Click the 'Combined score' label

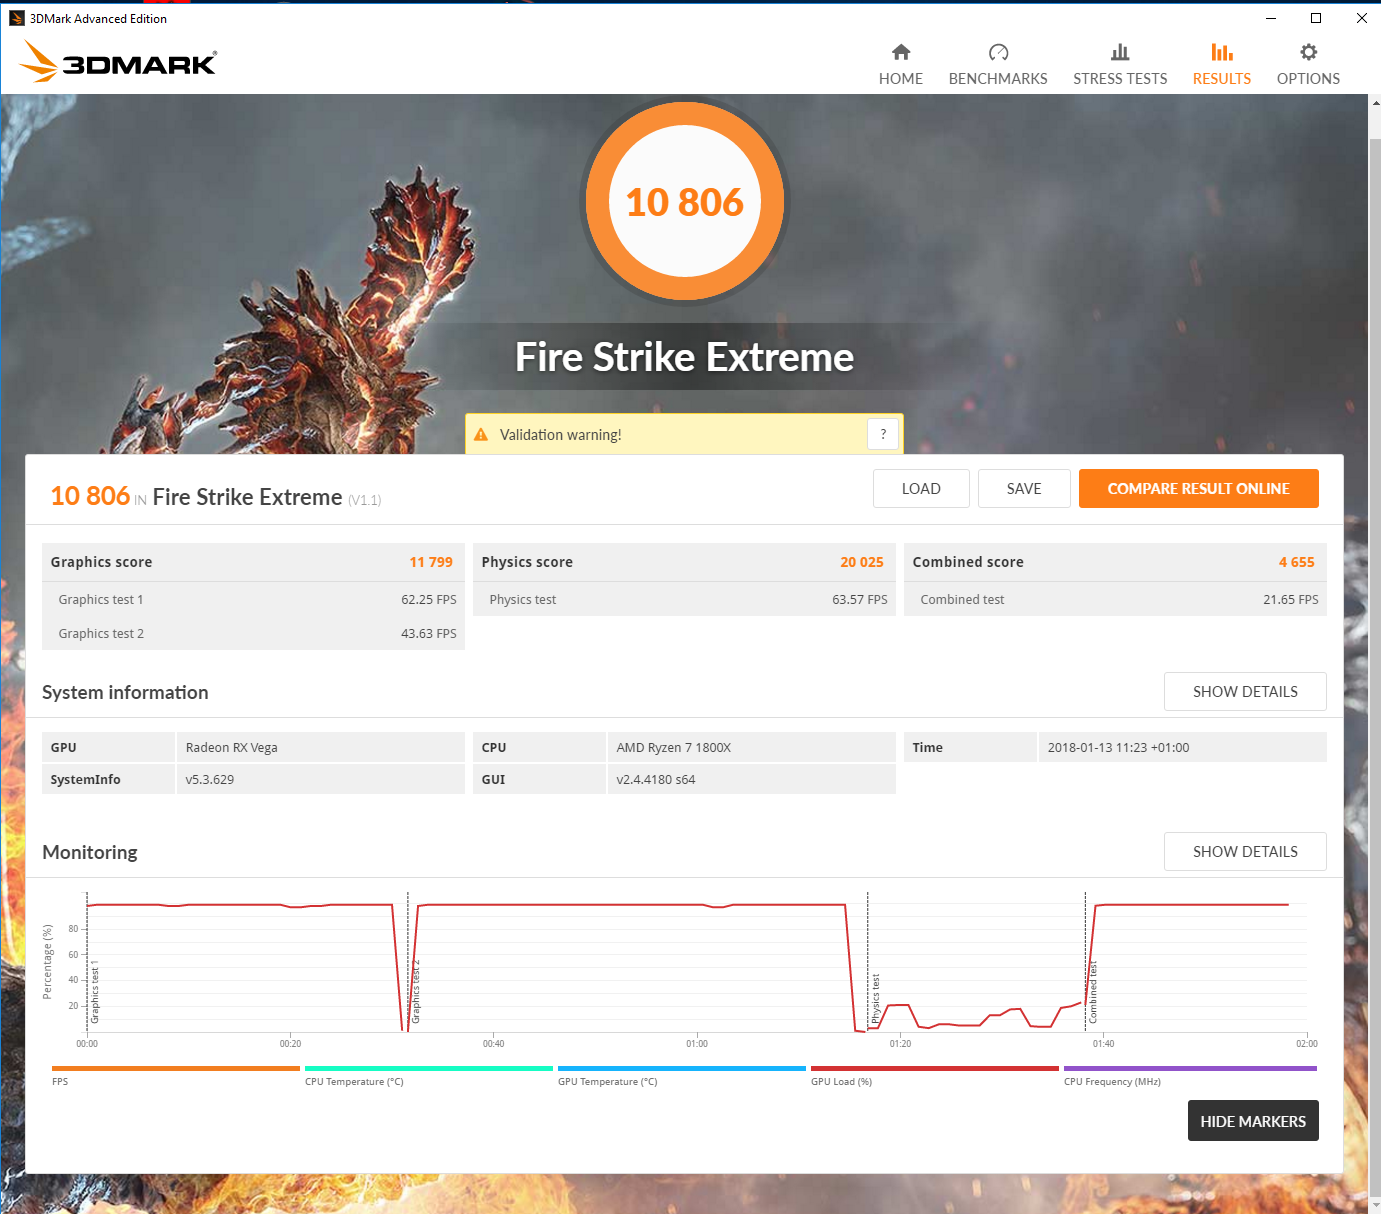tap(968, 562)
